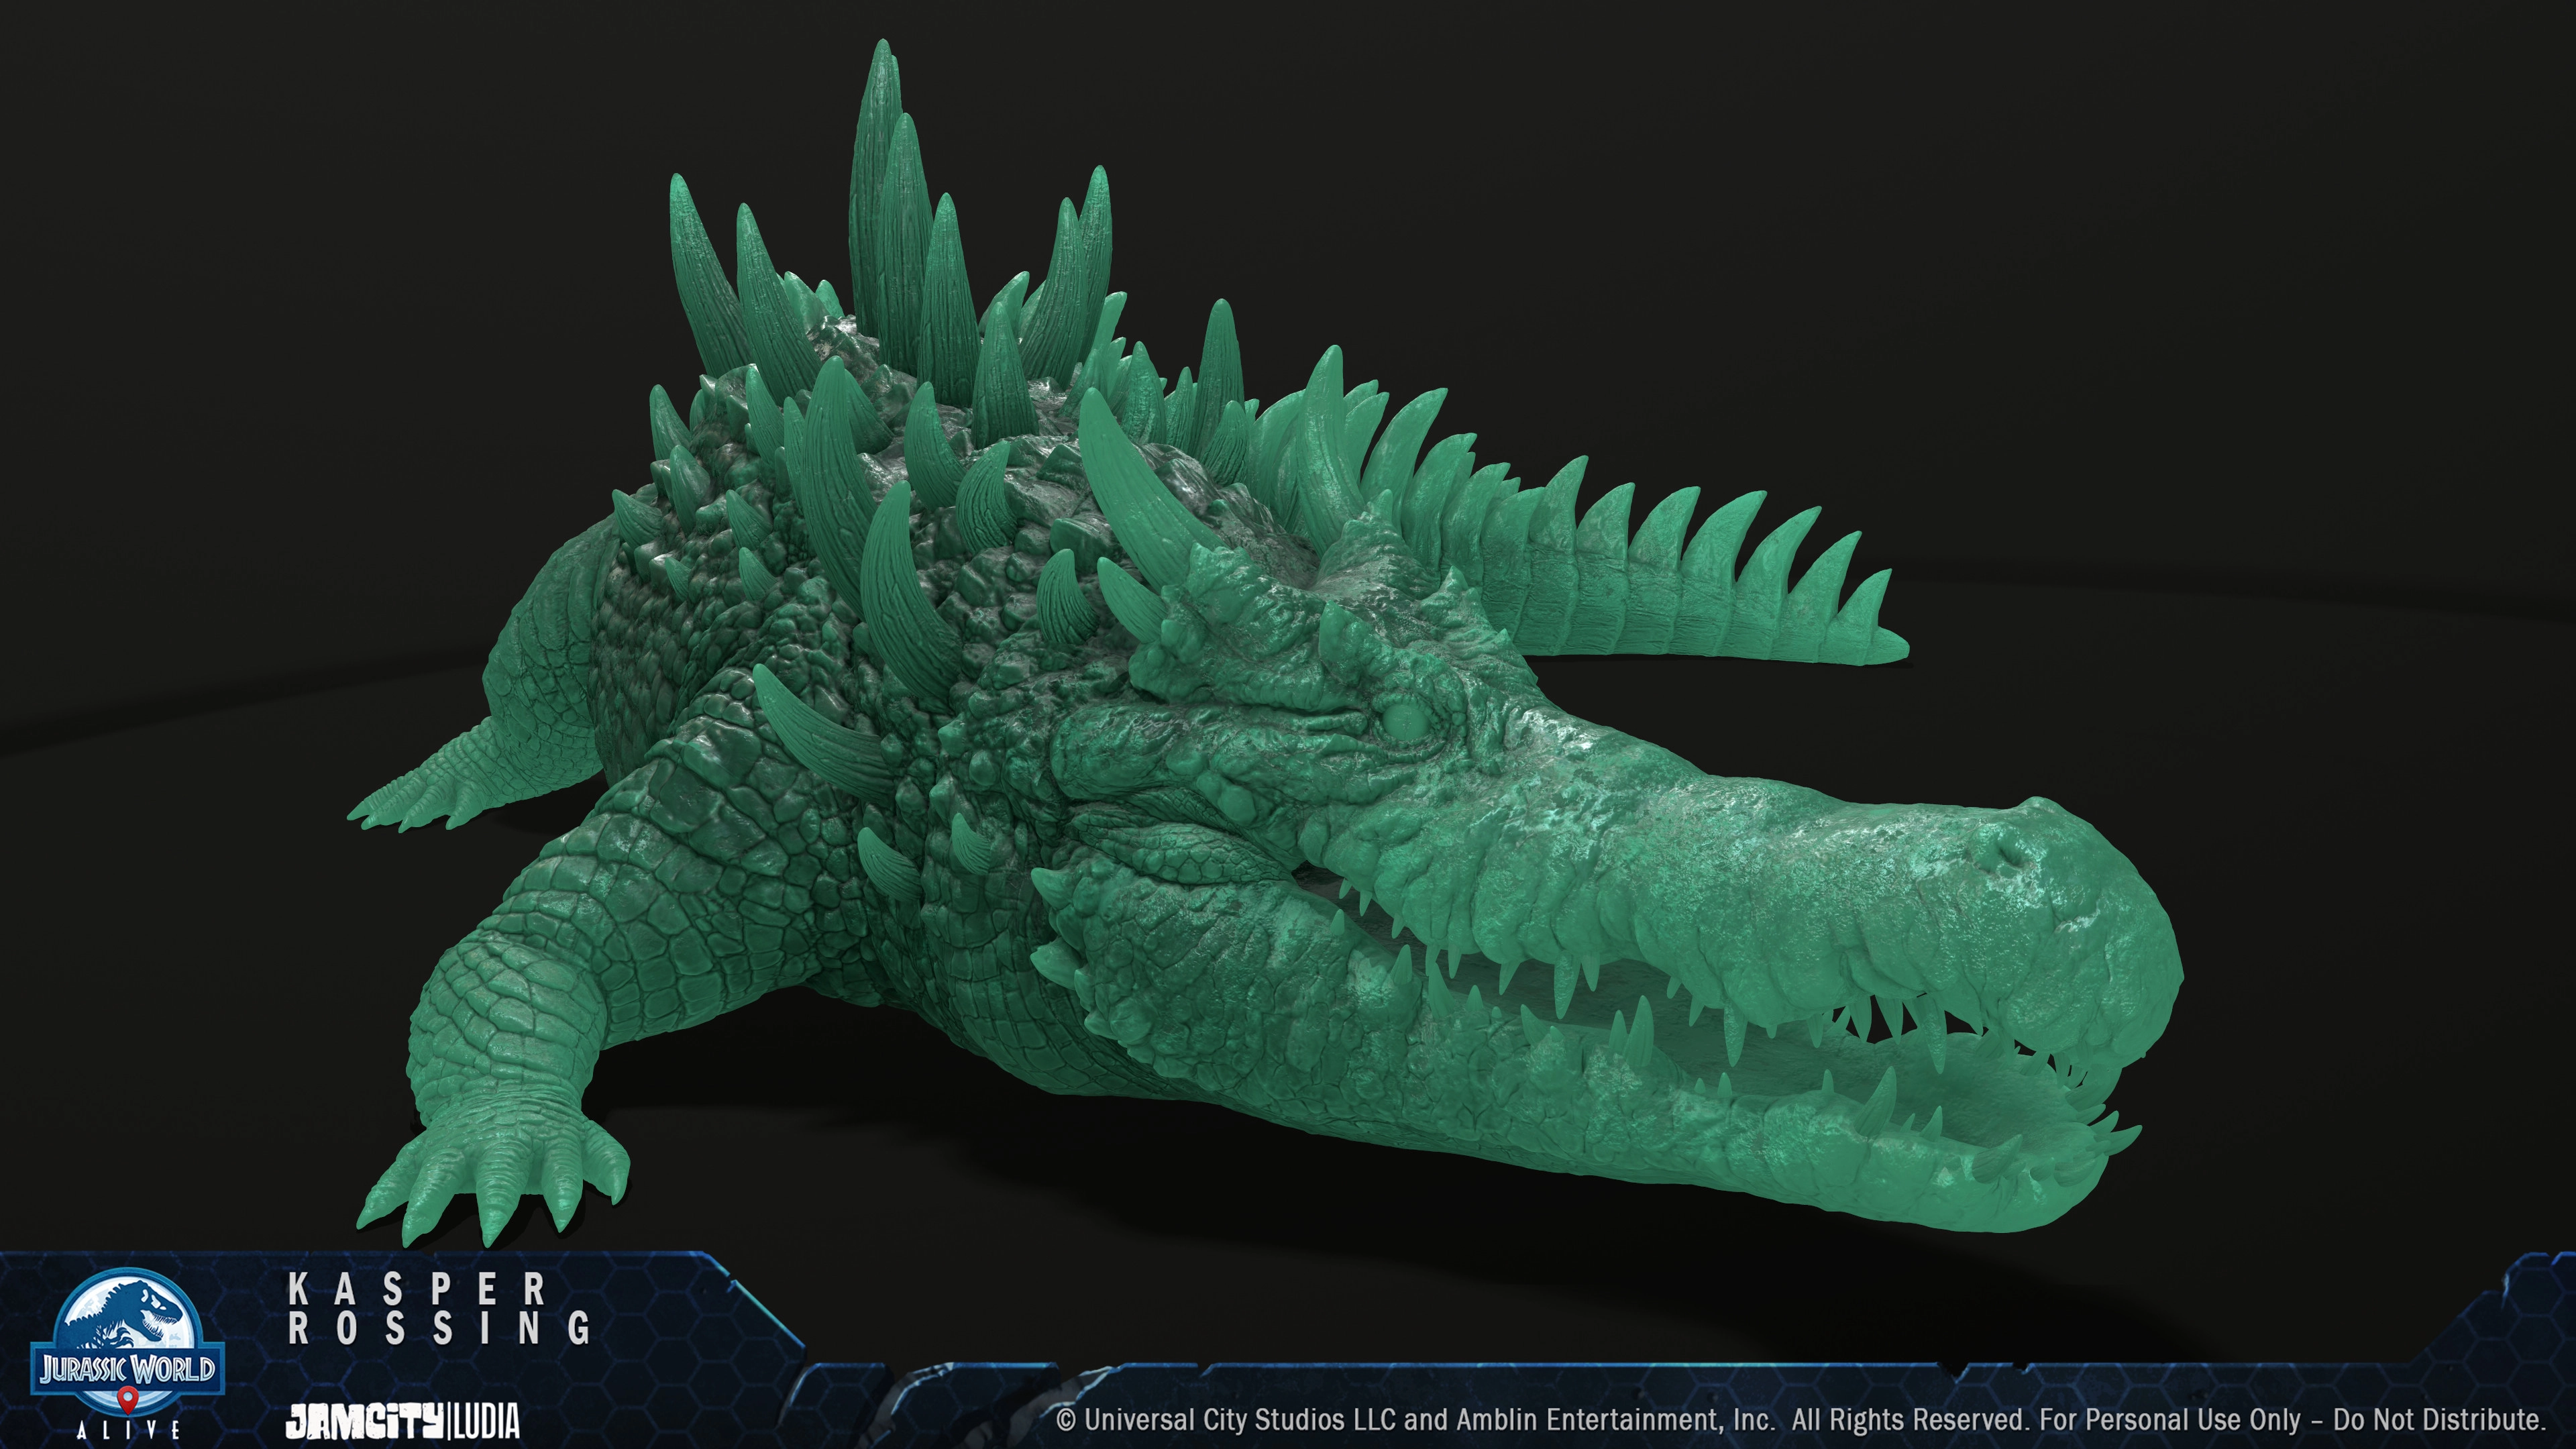Click the ALIVE text under logo
2576x1449 pixels.
pos(129,1430)
